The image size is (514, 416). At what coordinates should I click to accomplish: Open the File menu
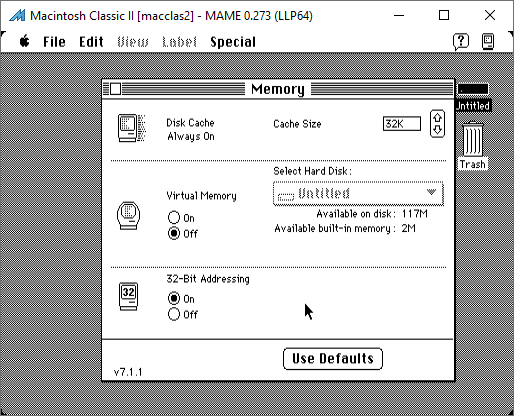pos(54,42)
